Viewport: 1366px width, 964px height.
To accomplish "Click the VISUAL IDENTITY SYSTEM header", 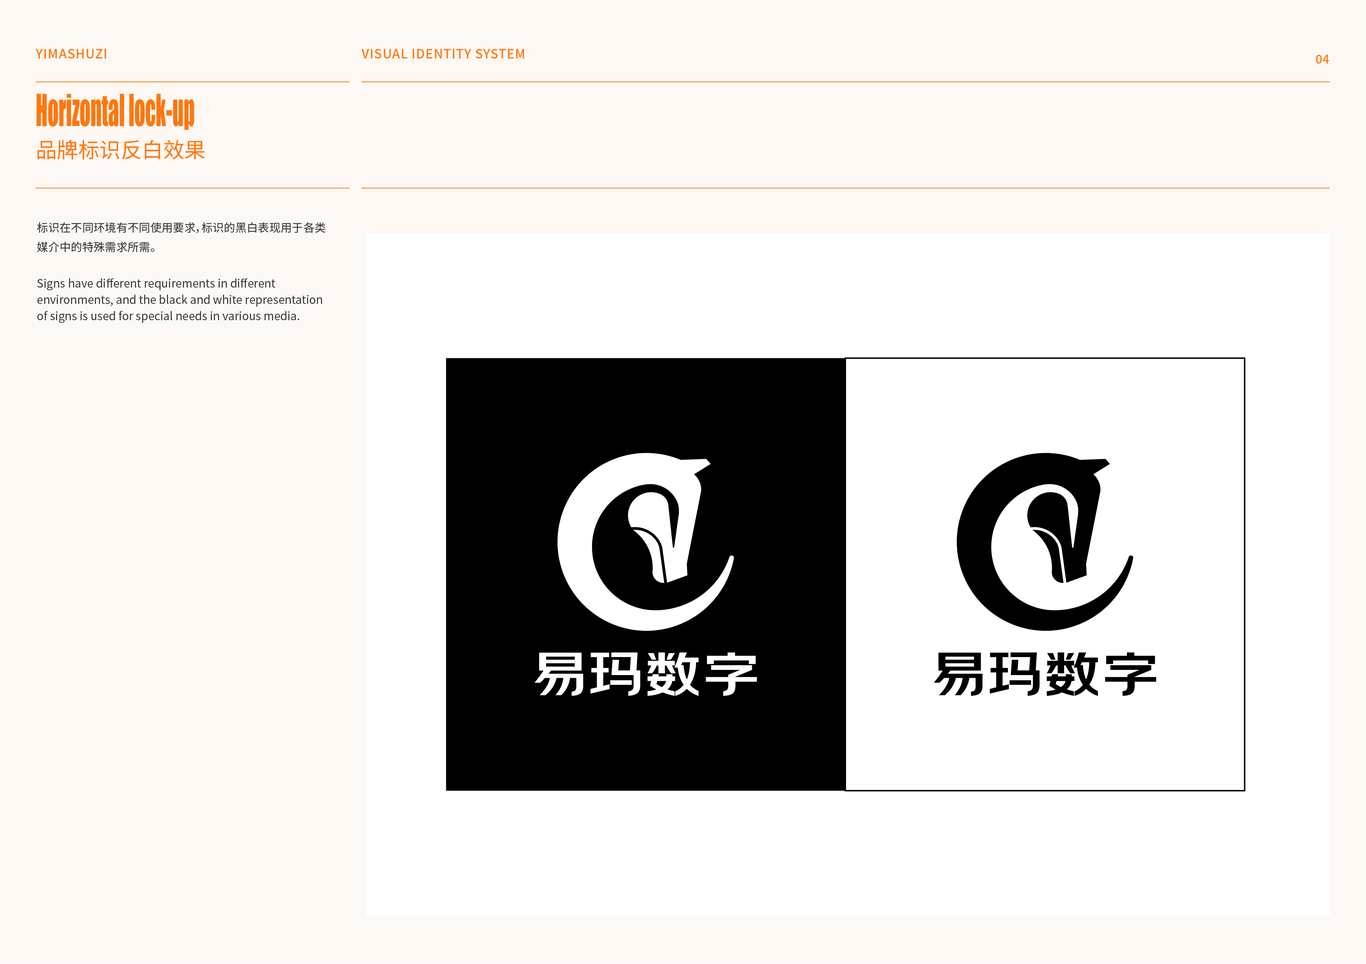I will (443, 54).
